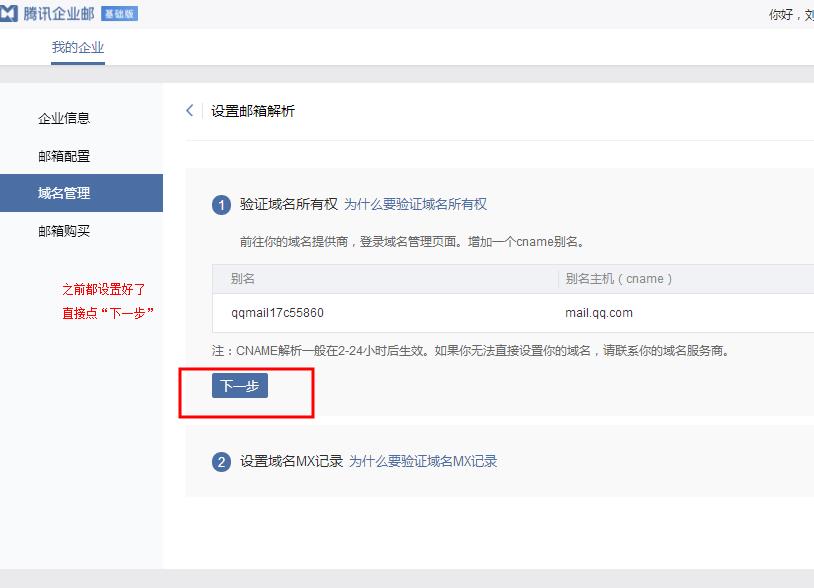Screen dimensions: 814x588
Task: Click the mail.qq.com cname host value
Action: (598, 313)
